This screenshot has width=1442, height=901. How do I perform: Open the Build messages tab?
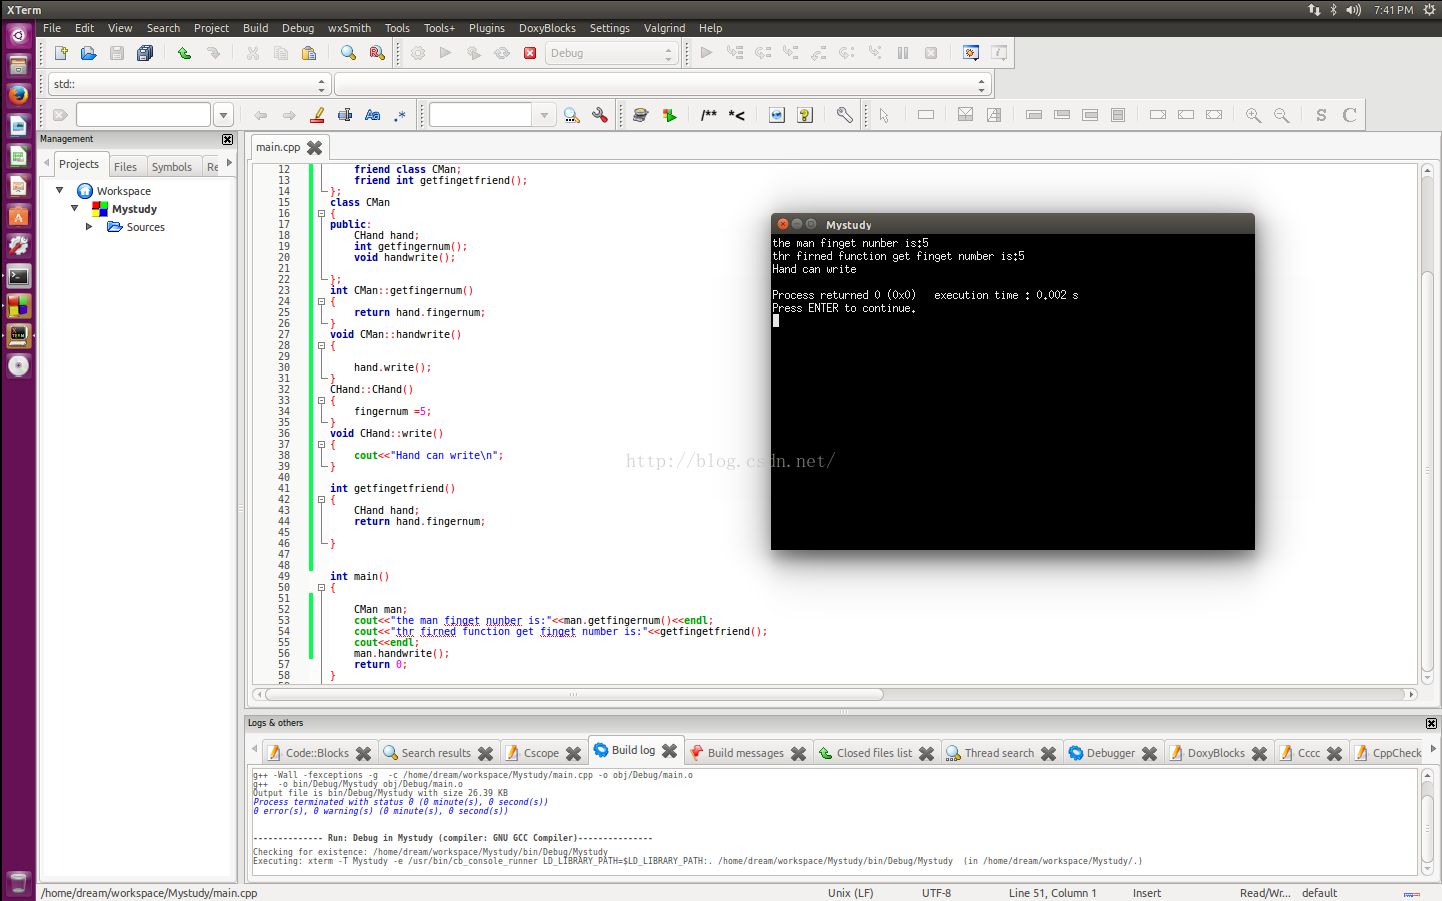(x=745, y=753)
